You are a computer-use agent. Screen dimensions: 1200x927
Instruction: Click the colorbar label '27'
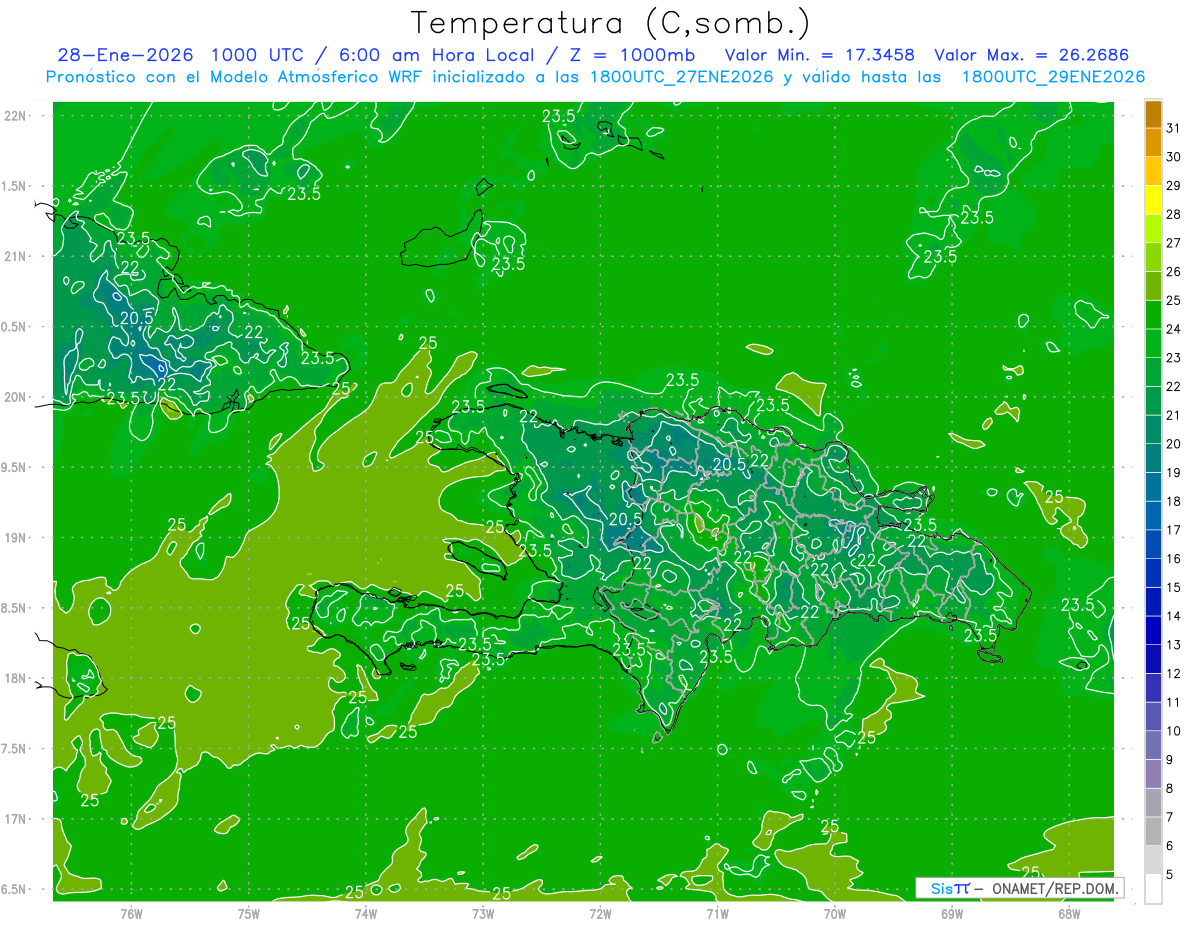(1174, 243)
